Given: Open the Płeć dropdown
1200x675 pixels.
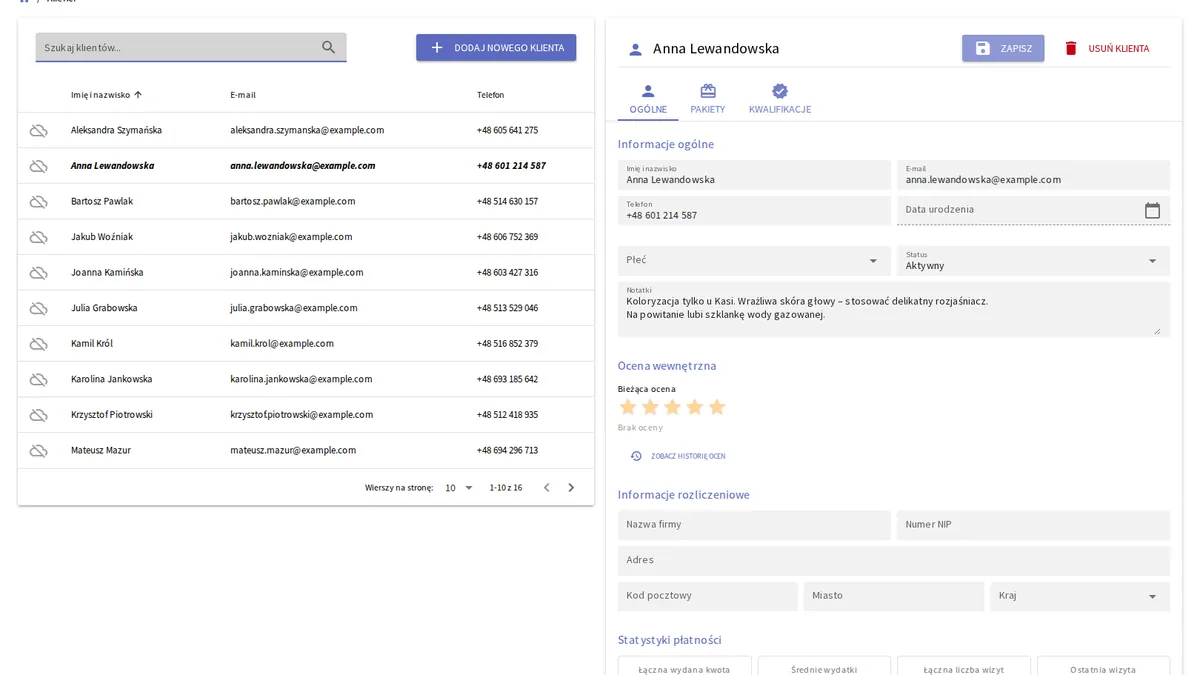Looking at the screenshot, I should pyautogui.click(x=754, y=260).
